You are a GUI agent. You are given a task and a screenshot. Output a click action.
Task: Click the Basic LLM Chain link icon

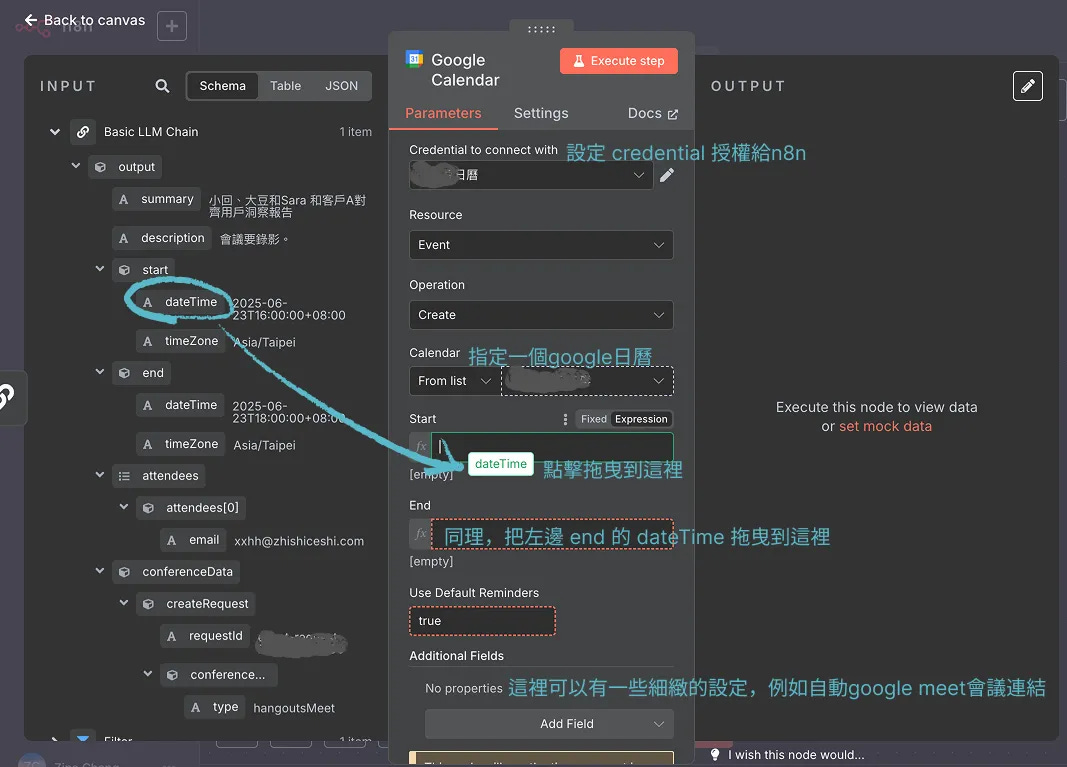[x=82, y=132]
